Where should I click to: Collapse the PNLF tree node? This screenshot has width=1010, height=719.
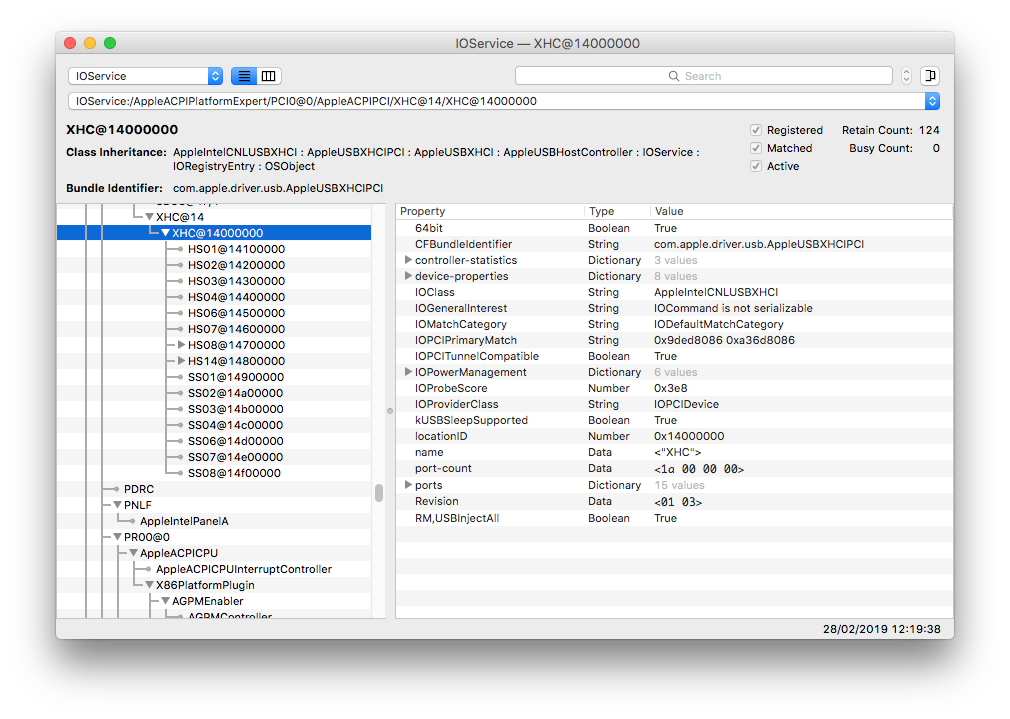click(x=117, y=505)
